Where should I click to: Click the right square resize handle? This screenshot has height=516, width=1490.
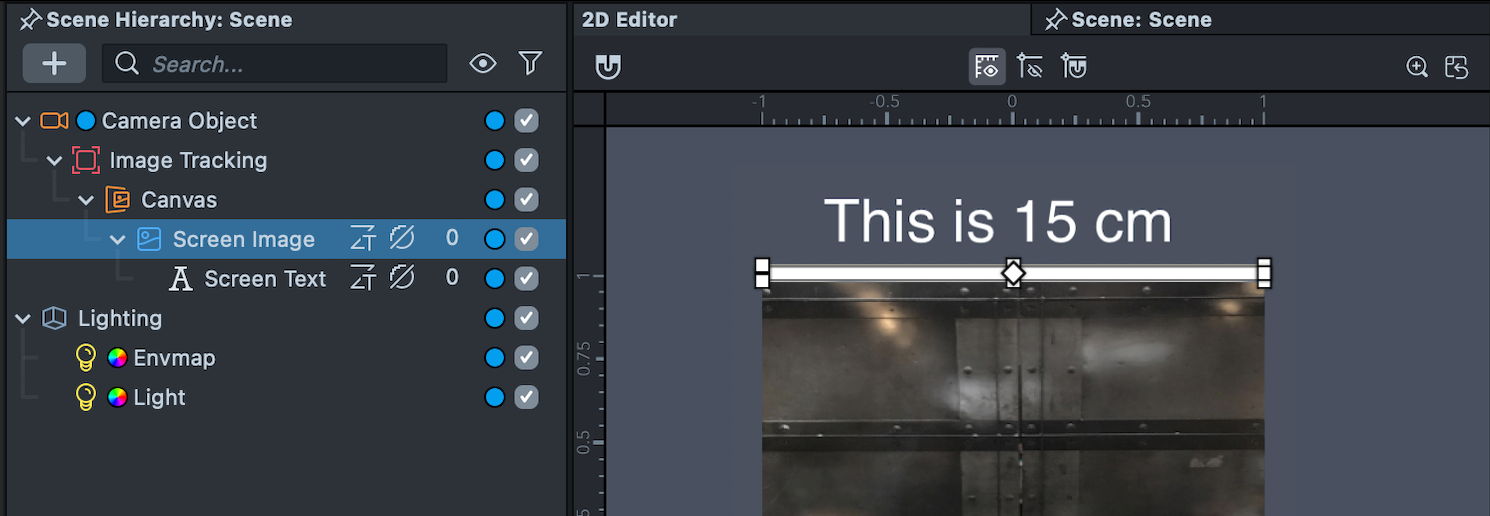coord(1264,272)
